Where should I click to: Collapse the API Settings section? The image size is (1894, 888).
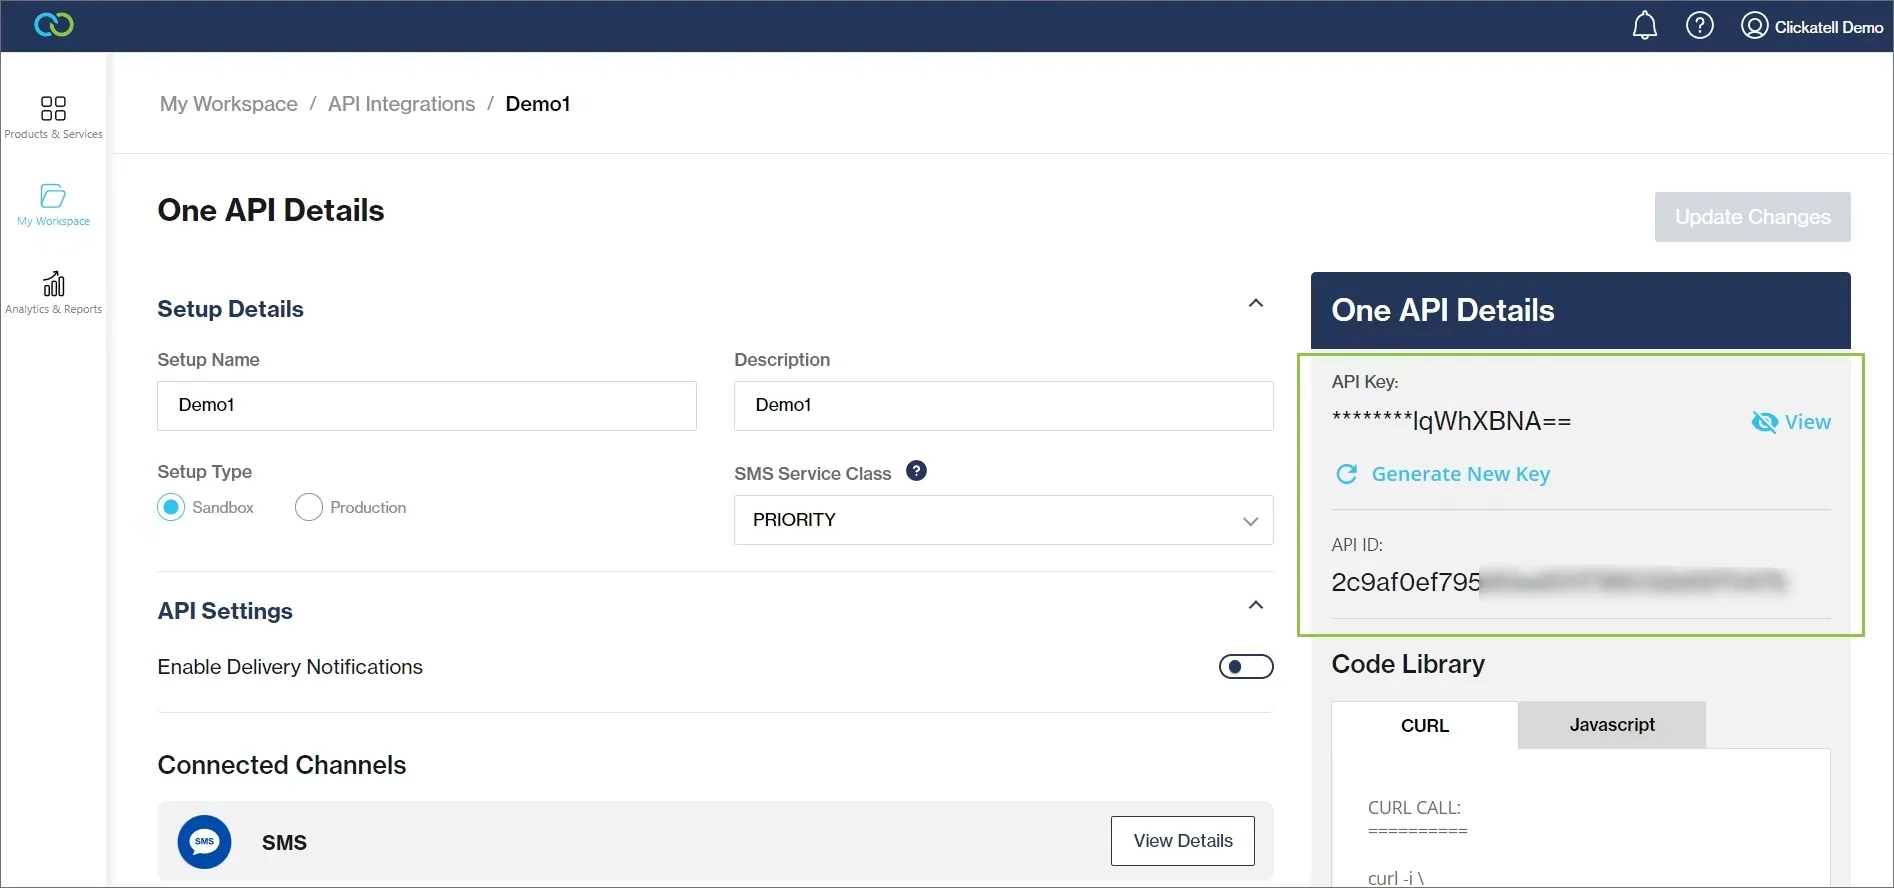pos(1256,605)
